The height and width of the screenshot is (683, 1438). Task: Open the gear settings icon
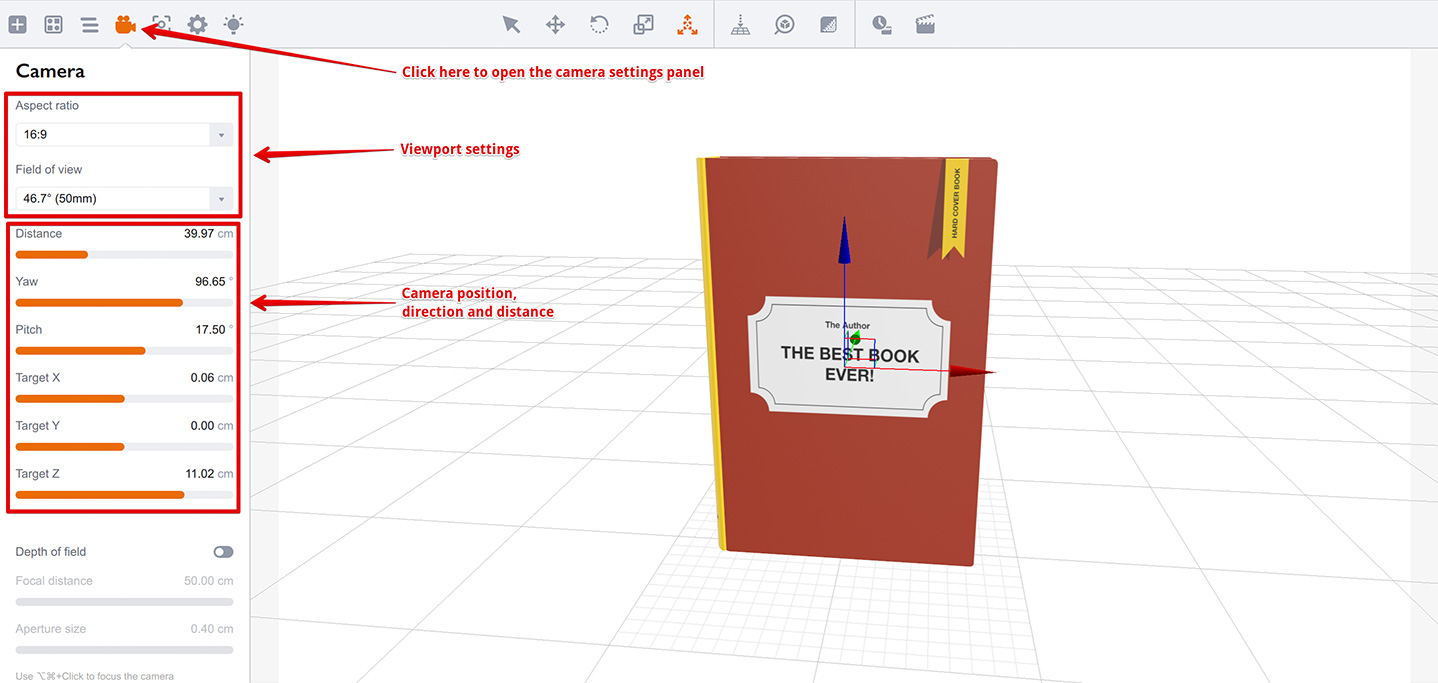coord(197,25)
